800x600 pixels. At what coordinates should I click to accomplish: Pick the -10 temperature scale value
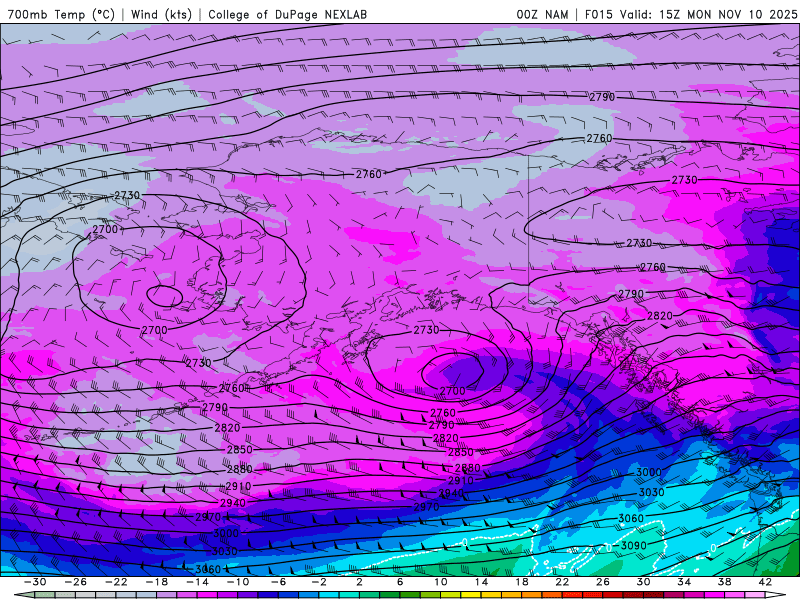(x=238, y=582)
